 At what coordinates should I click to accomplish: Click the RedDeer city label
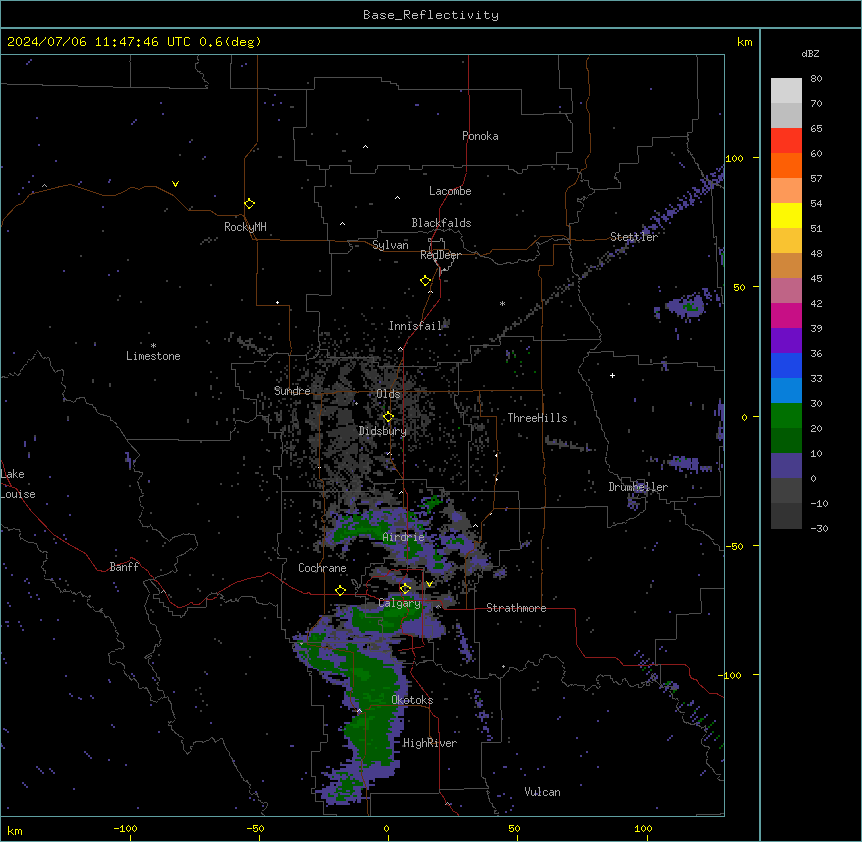click(x=440, y=255)
